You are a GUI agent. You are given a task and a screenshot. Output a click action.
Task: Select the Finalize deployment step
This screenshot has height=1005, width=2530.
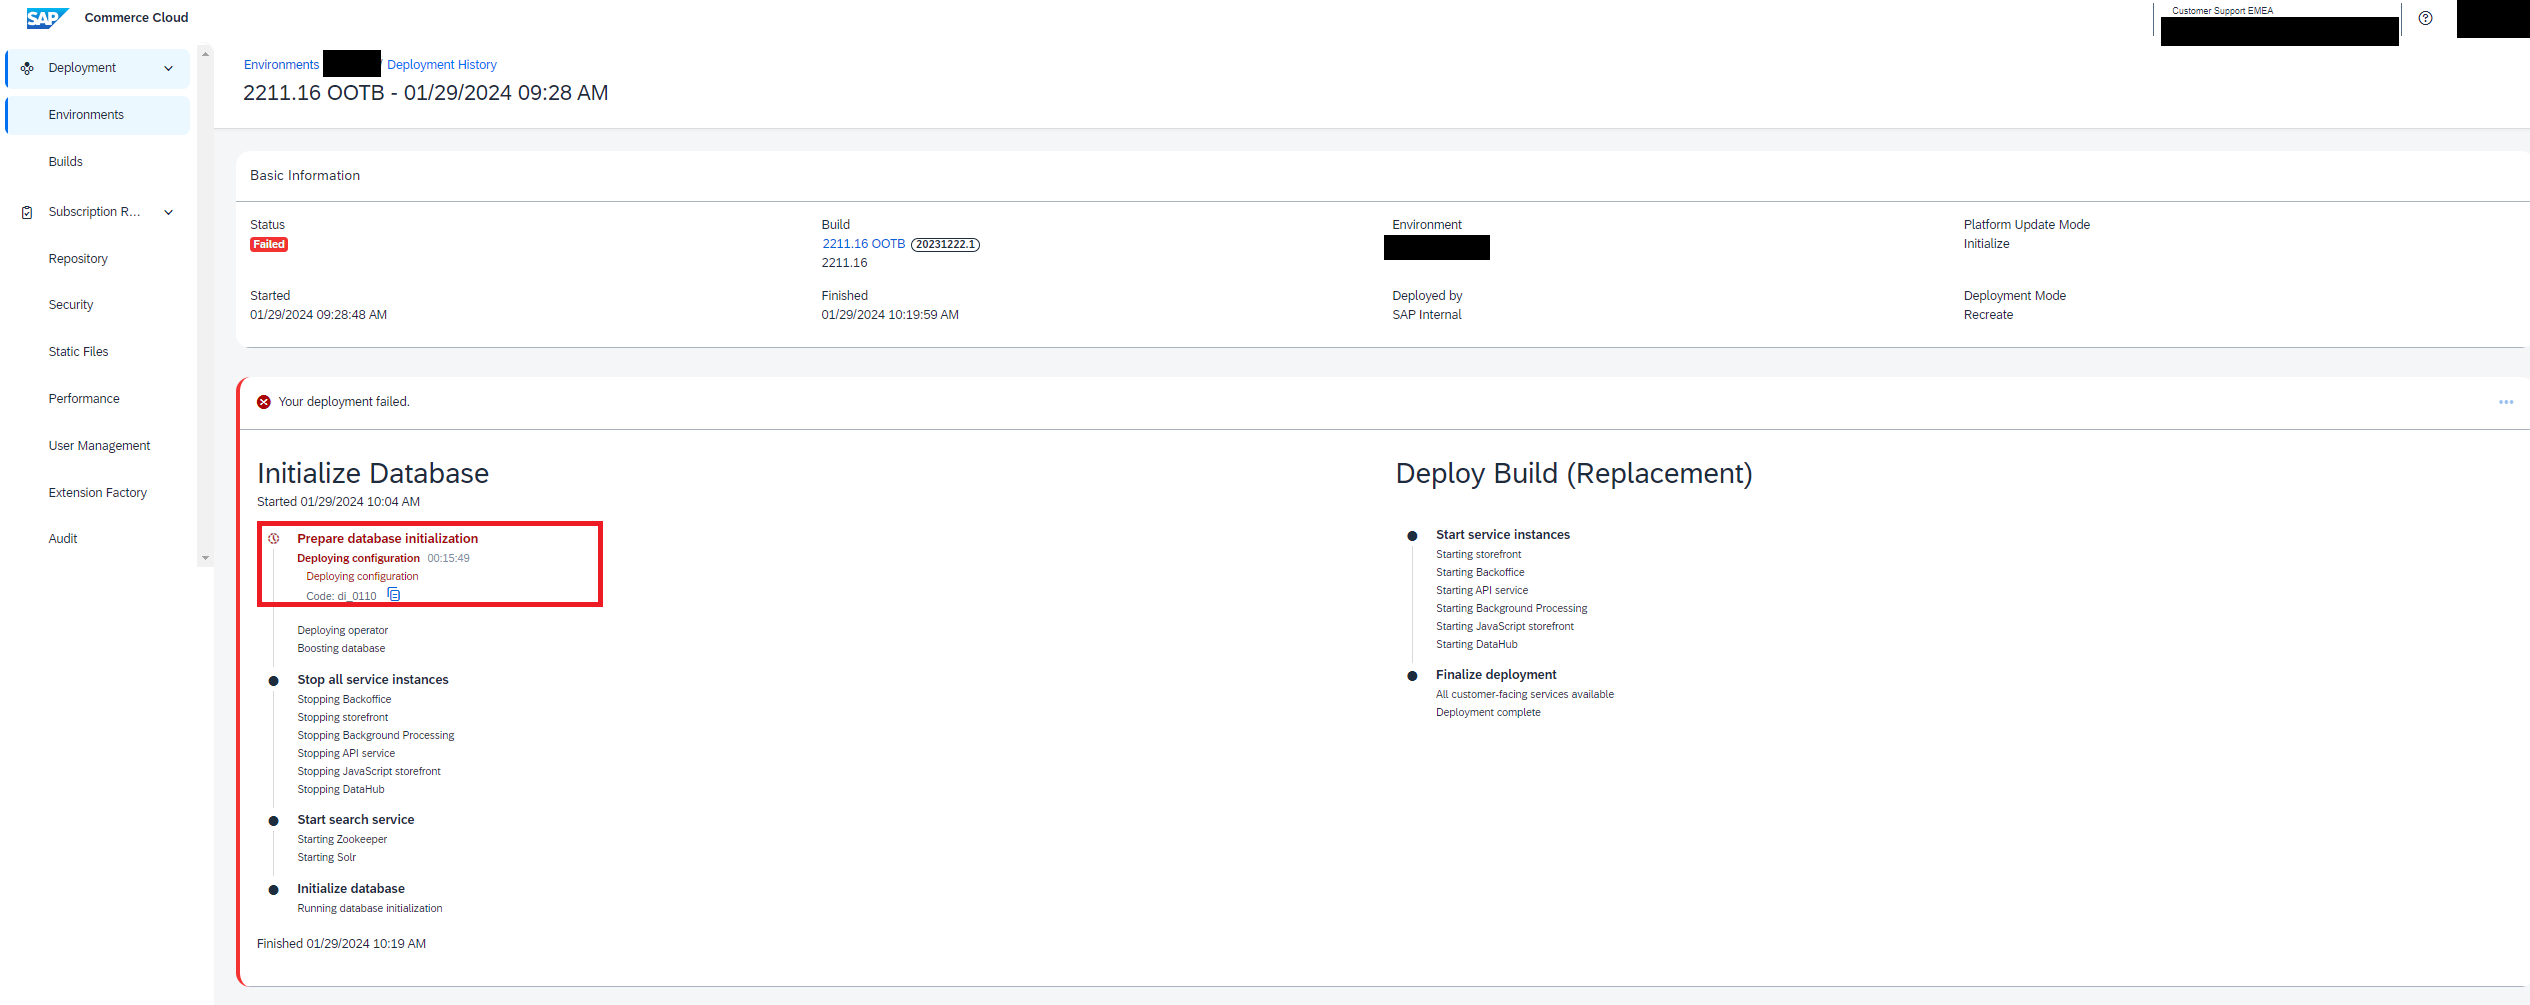point(1496,675)
